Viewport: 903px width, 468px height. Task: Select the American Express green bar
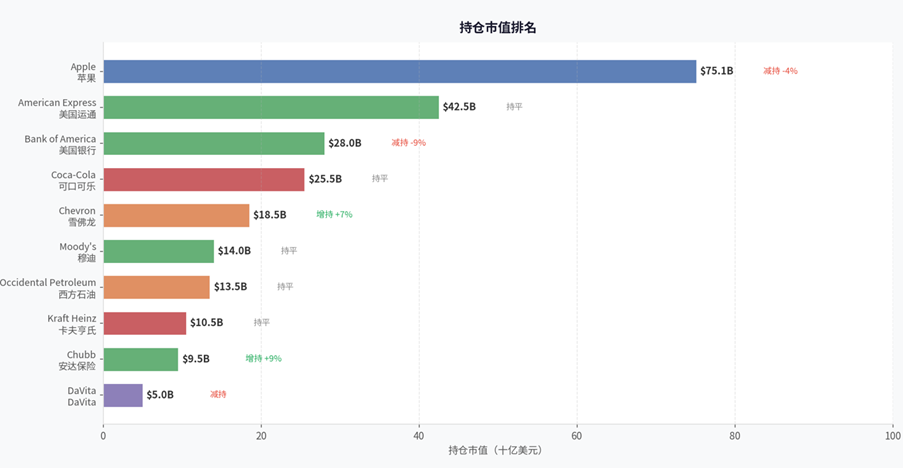[271, 107]
